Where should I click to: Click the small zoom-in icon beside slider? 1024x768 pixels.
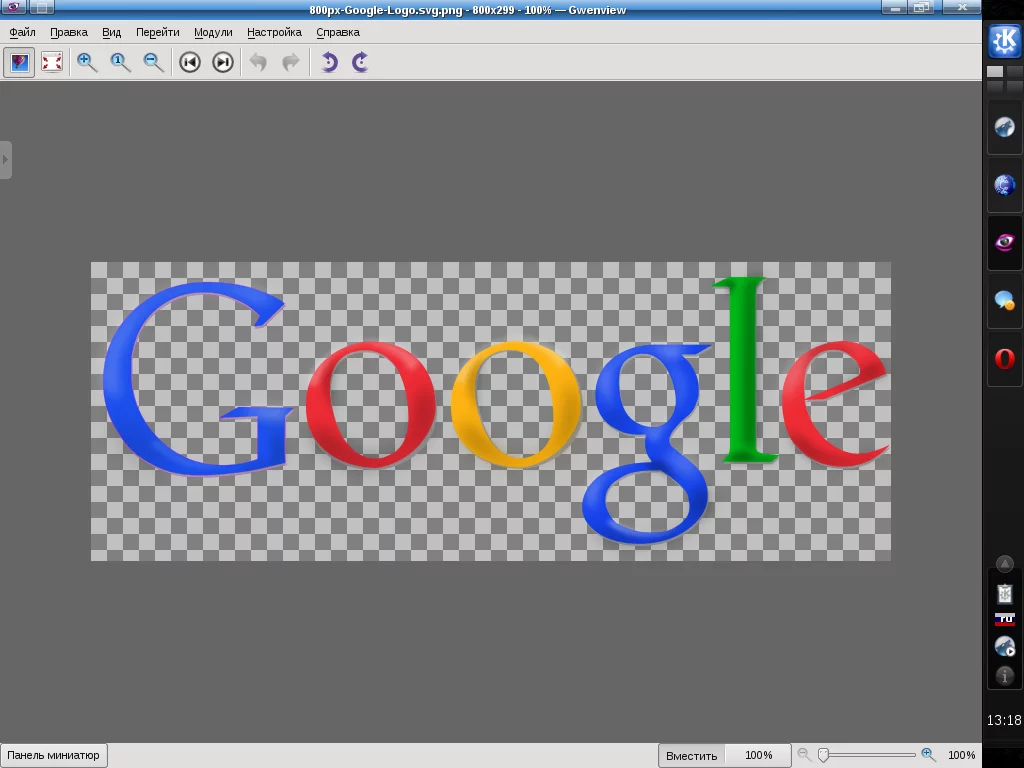927,755
